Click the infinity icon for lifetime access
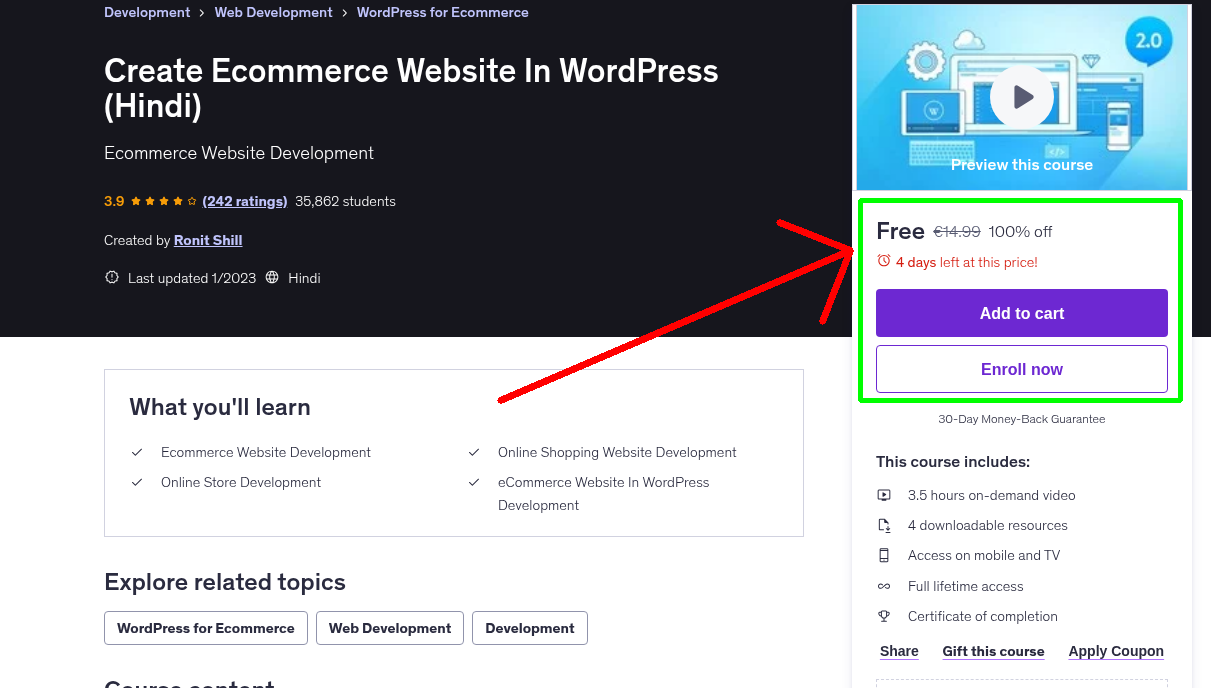The image size is (1211, 688). pyautogui.click(x=884, y=586)
